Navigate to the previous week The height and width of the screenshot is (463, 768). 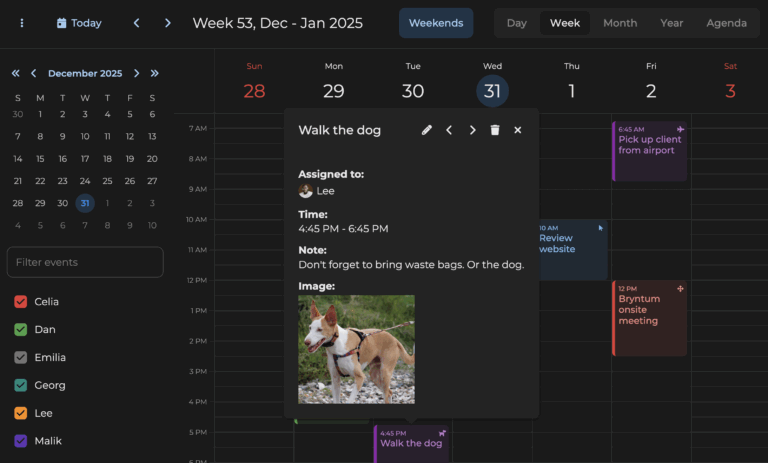[137, 23]
